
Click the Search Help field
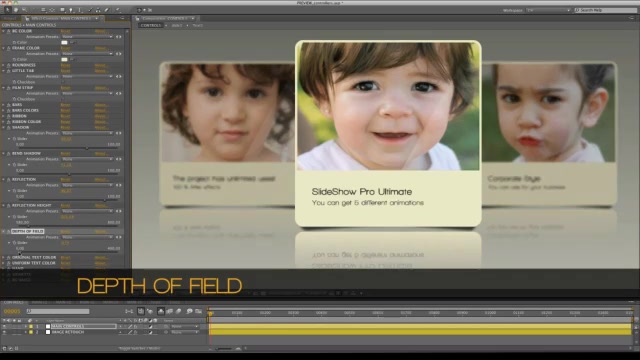(x=606, y=10)
